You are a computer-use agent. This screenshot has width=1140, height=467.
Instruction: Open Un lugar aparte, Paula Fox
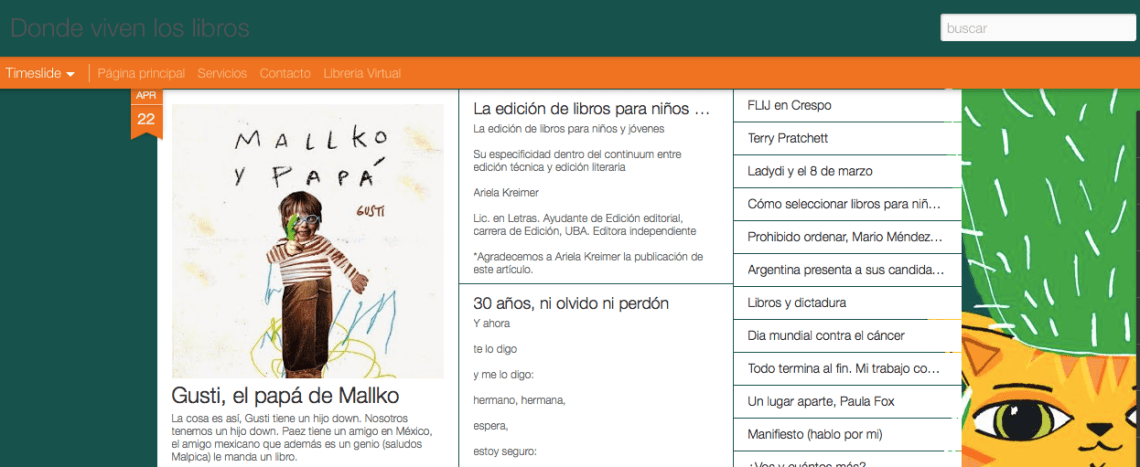[847, 402]
